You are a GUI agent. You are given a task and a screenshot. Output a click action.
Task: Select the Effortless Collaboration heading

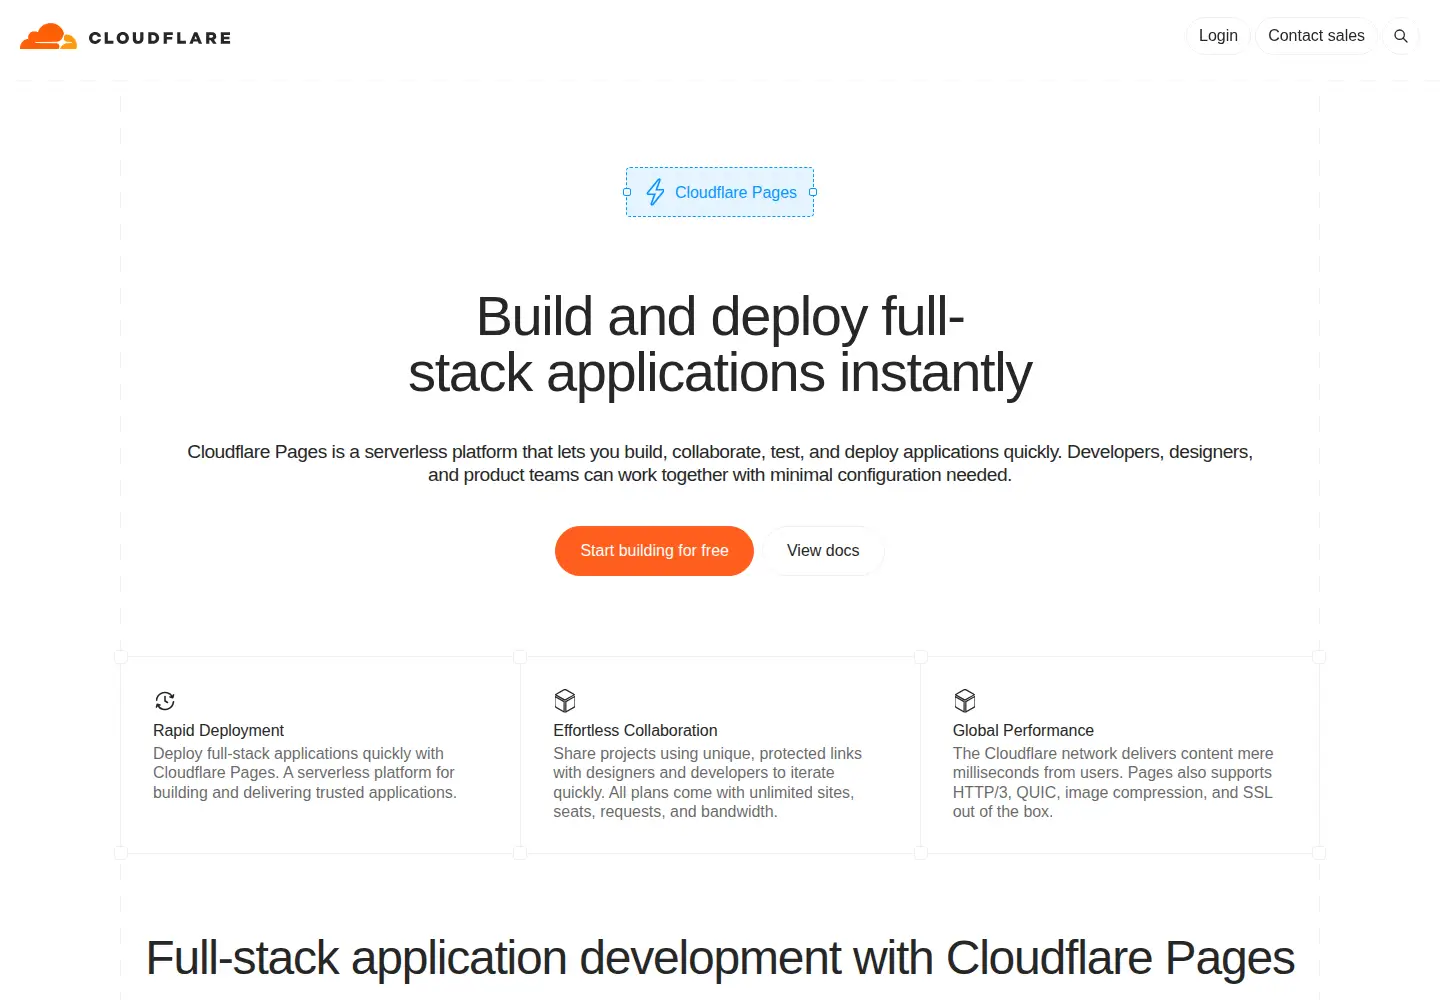coord(635,730)
